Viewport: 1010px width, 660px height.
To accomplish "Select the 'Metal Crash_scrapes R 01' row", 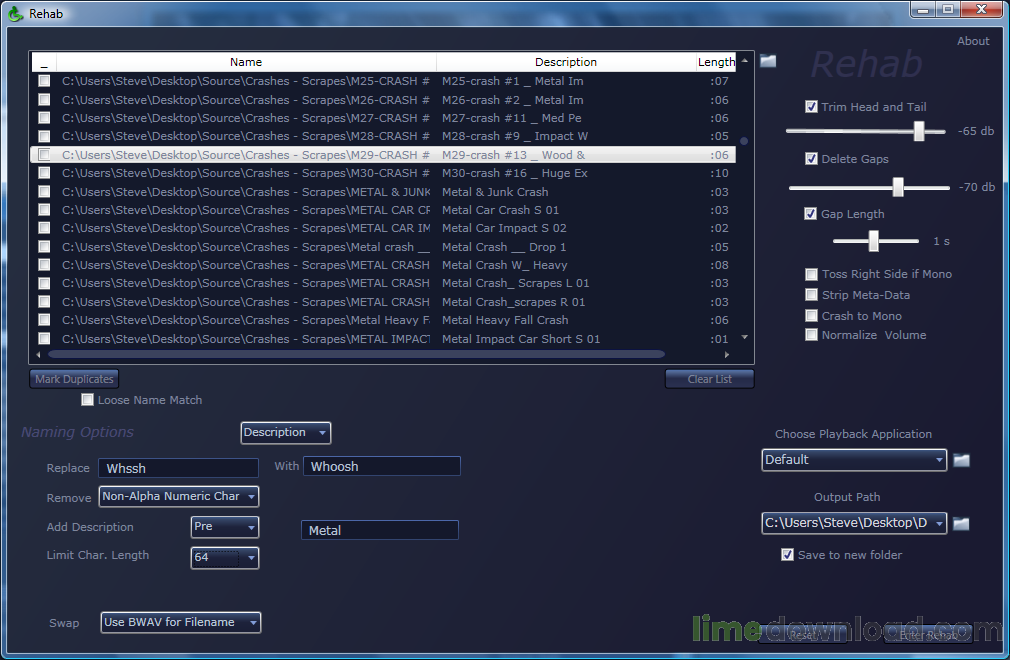I will [x=383, y=302].
